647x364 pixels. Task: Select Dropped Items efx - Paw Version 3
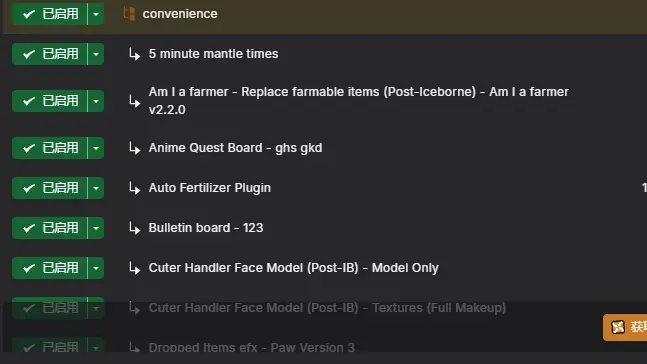point(251,347)
